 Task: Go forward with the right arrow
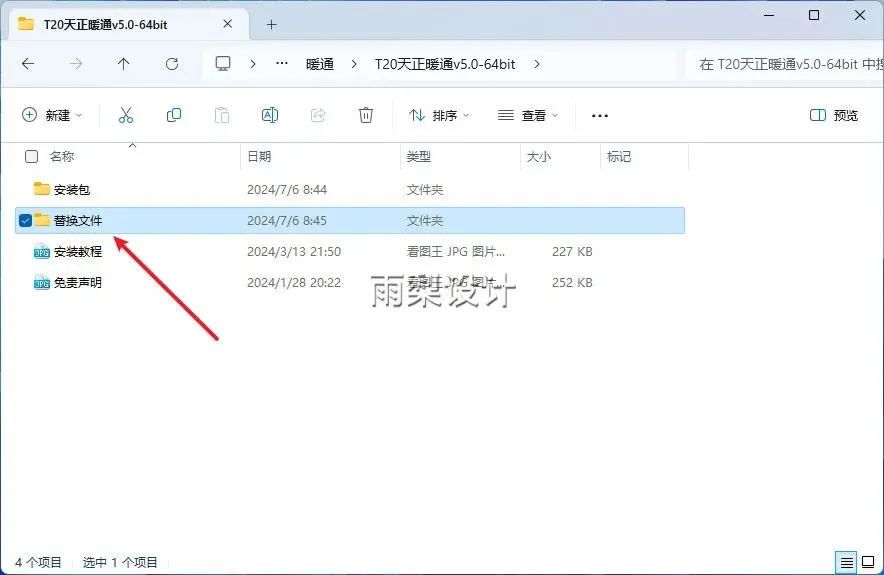(x=76, y=64)
